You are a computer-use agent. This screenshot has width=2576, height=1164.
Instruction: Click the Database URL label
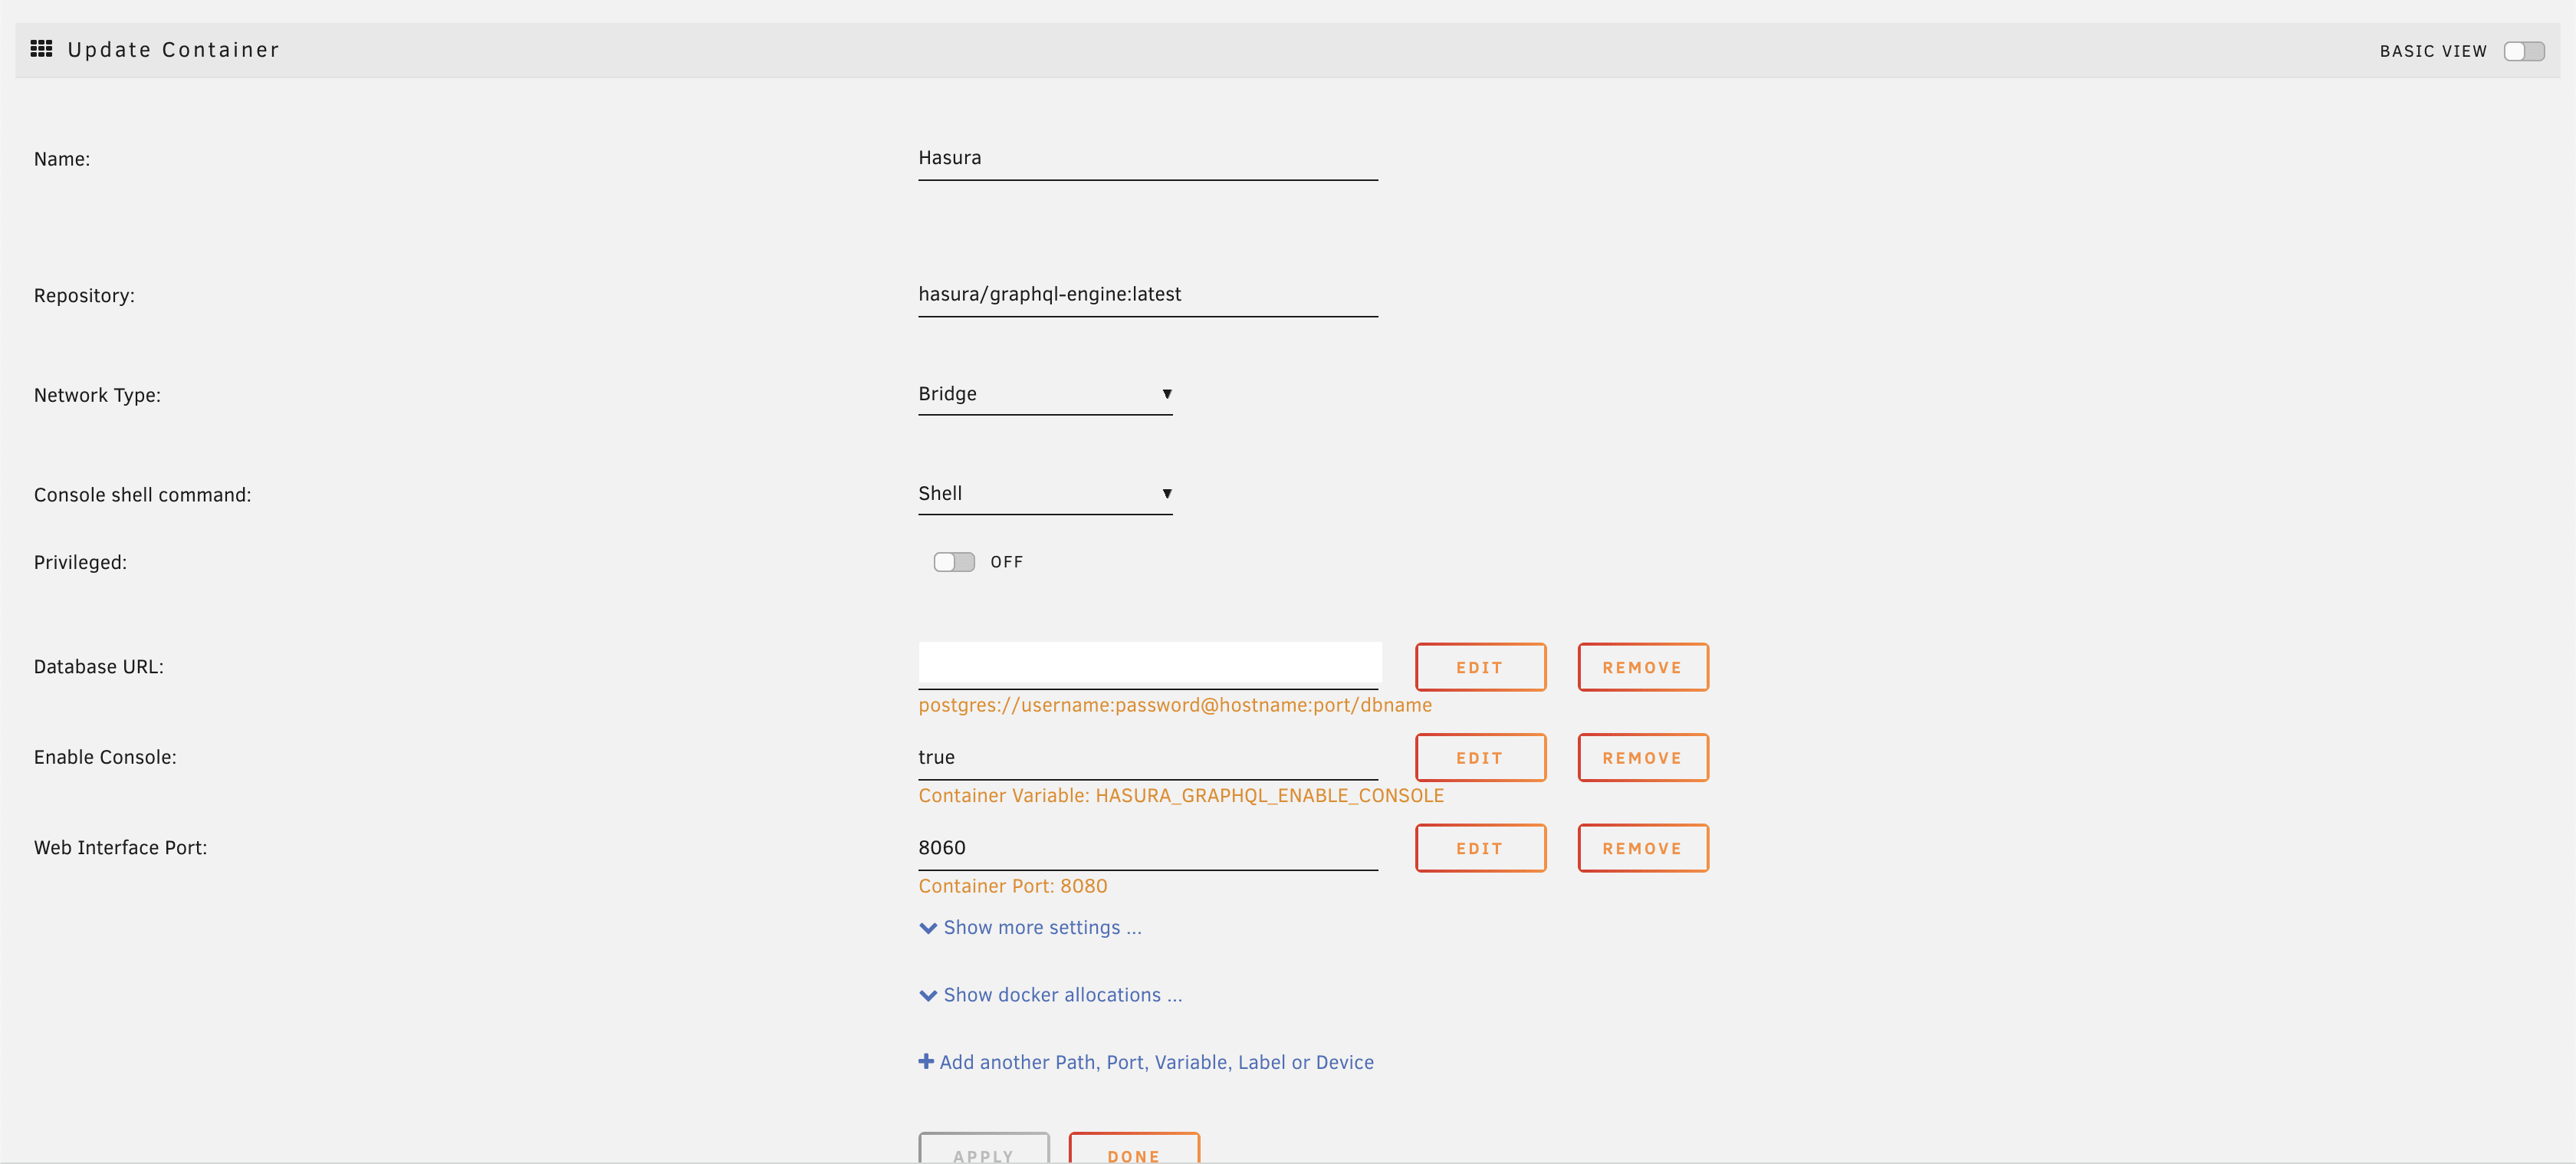(98, 667)
